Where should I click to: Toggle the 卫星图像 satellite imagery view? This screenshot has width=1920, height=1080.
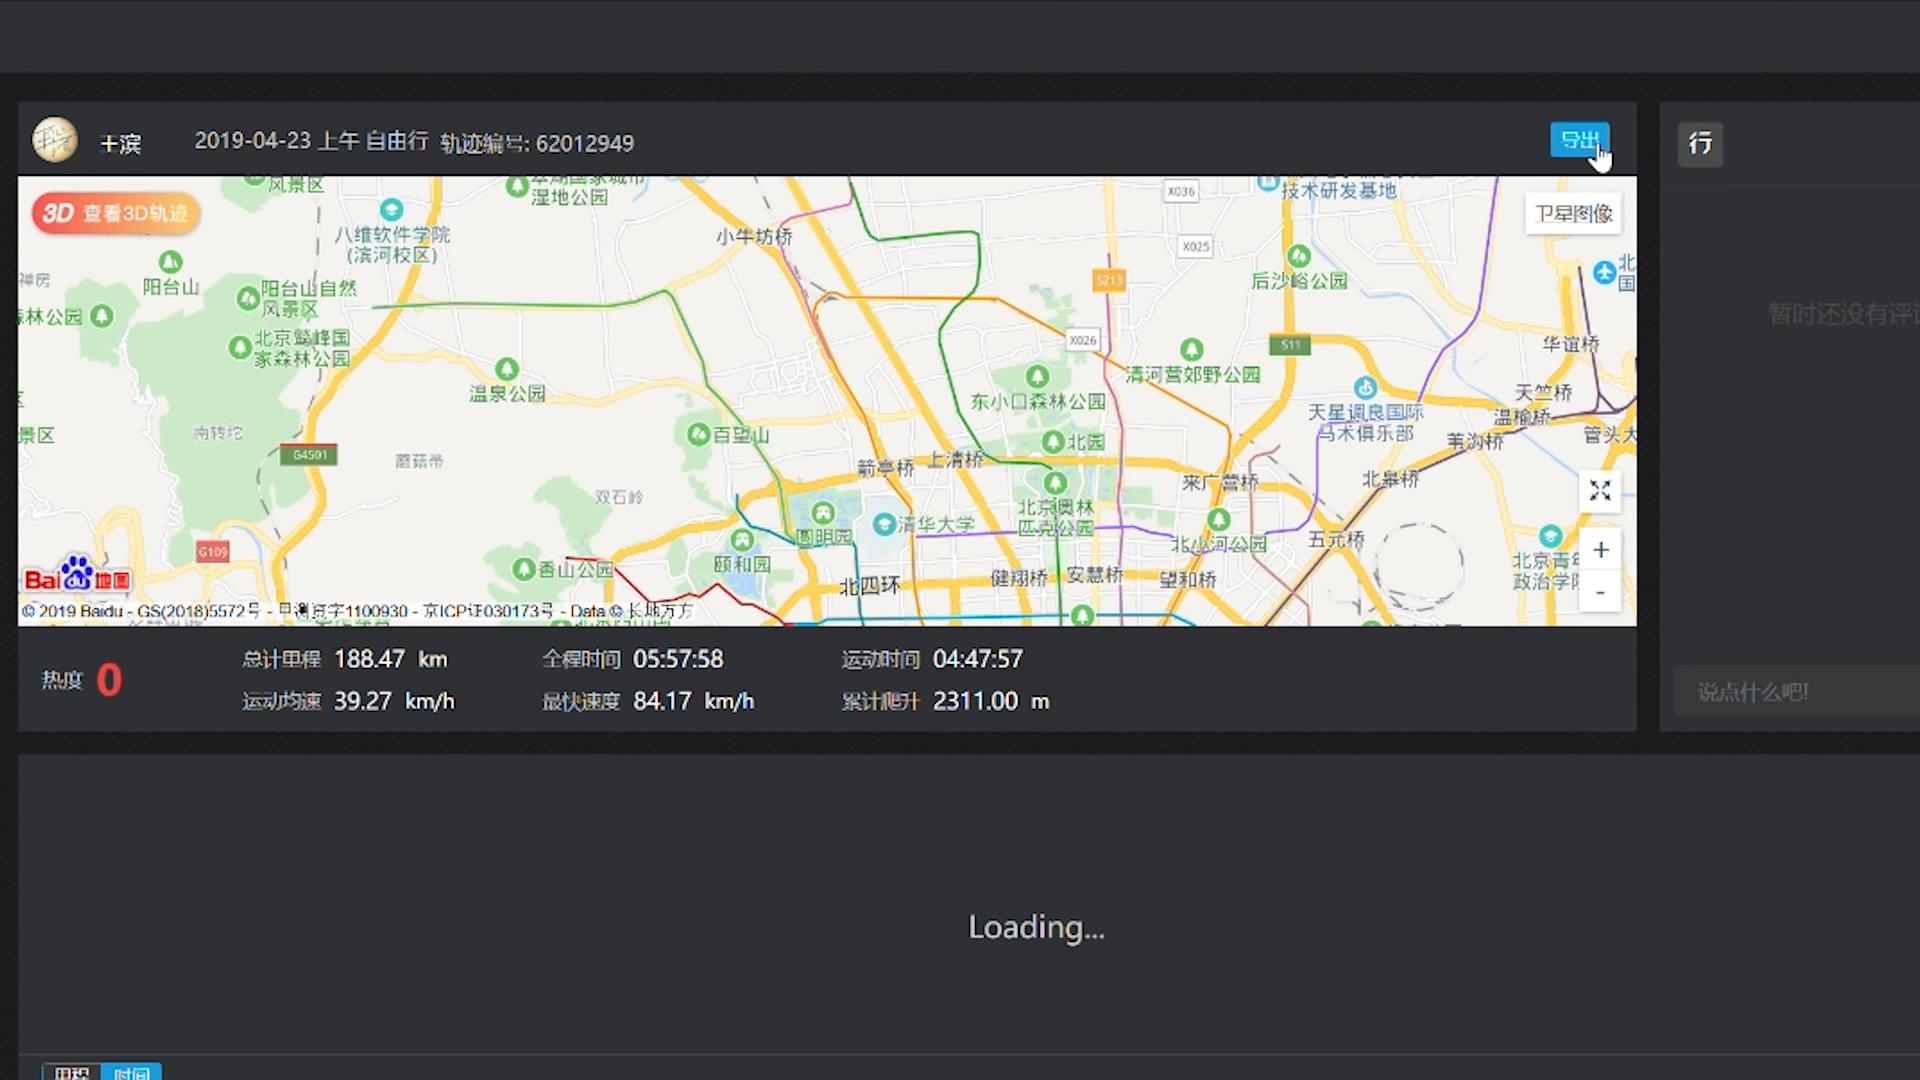pyautogui.click(x=1572, y=213)
